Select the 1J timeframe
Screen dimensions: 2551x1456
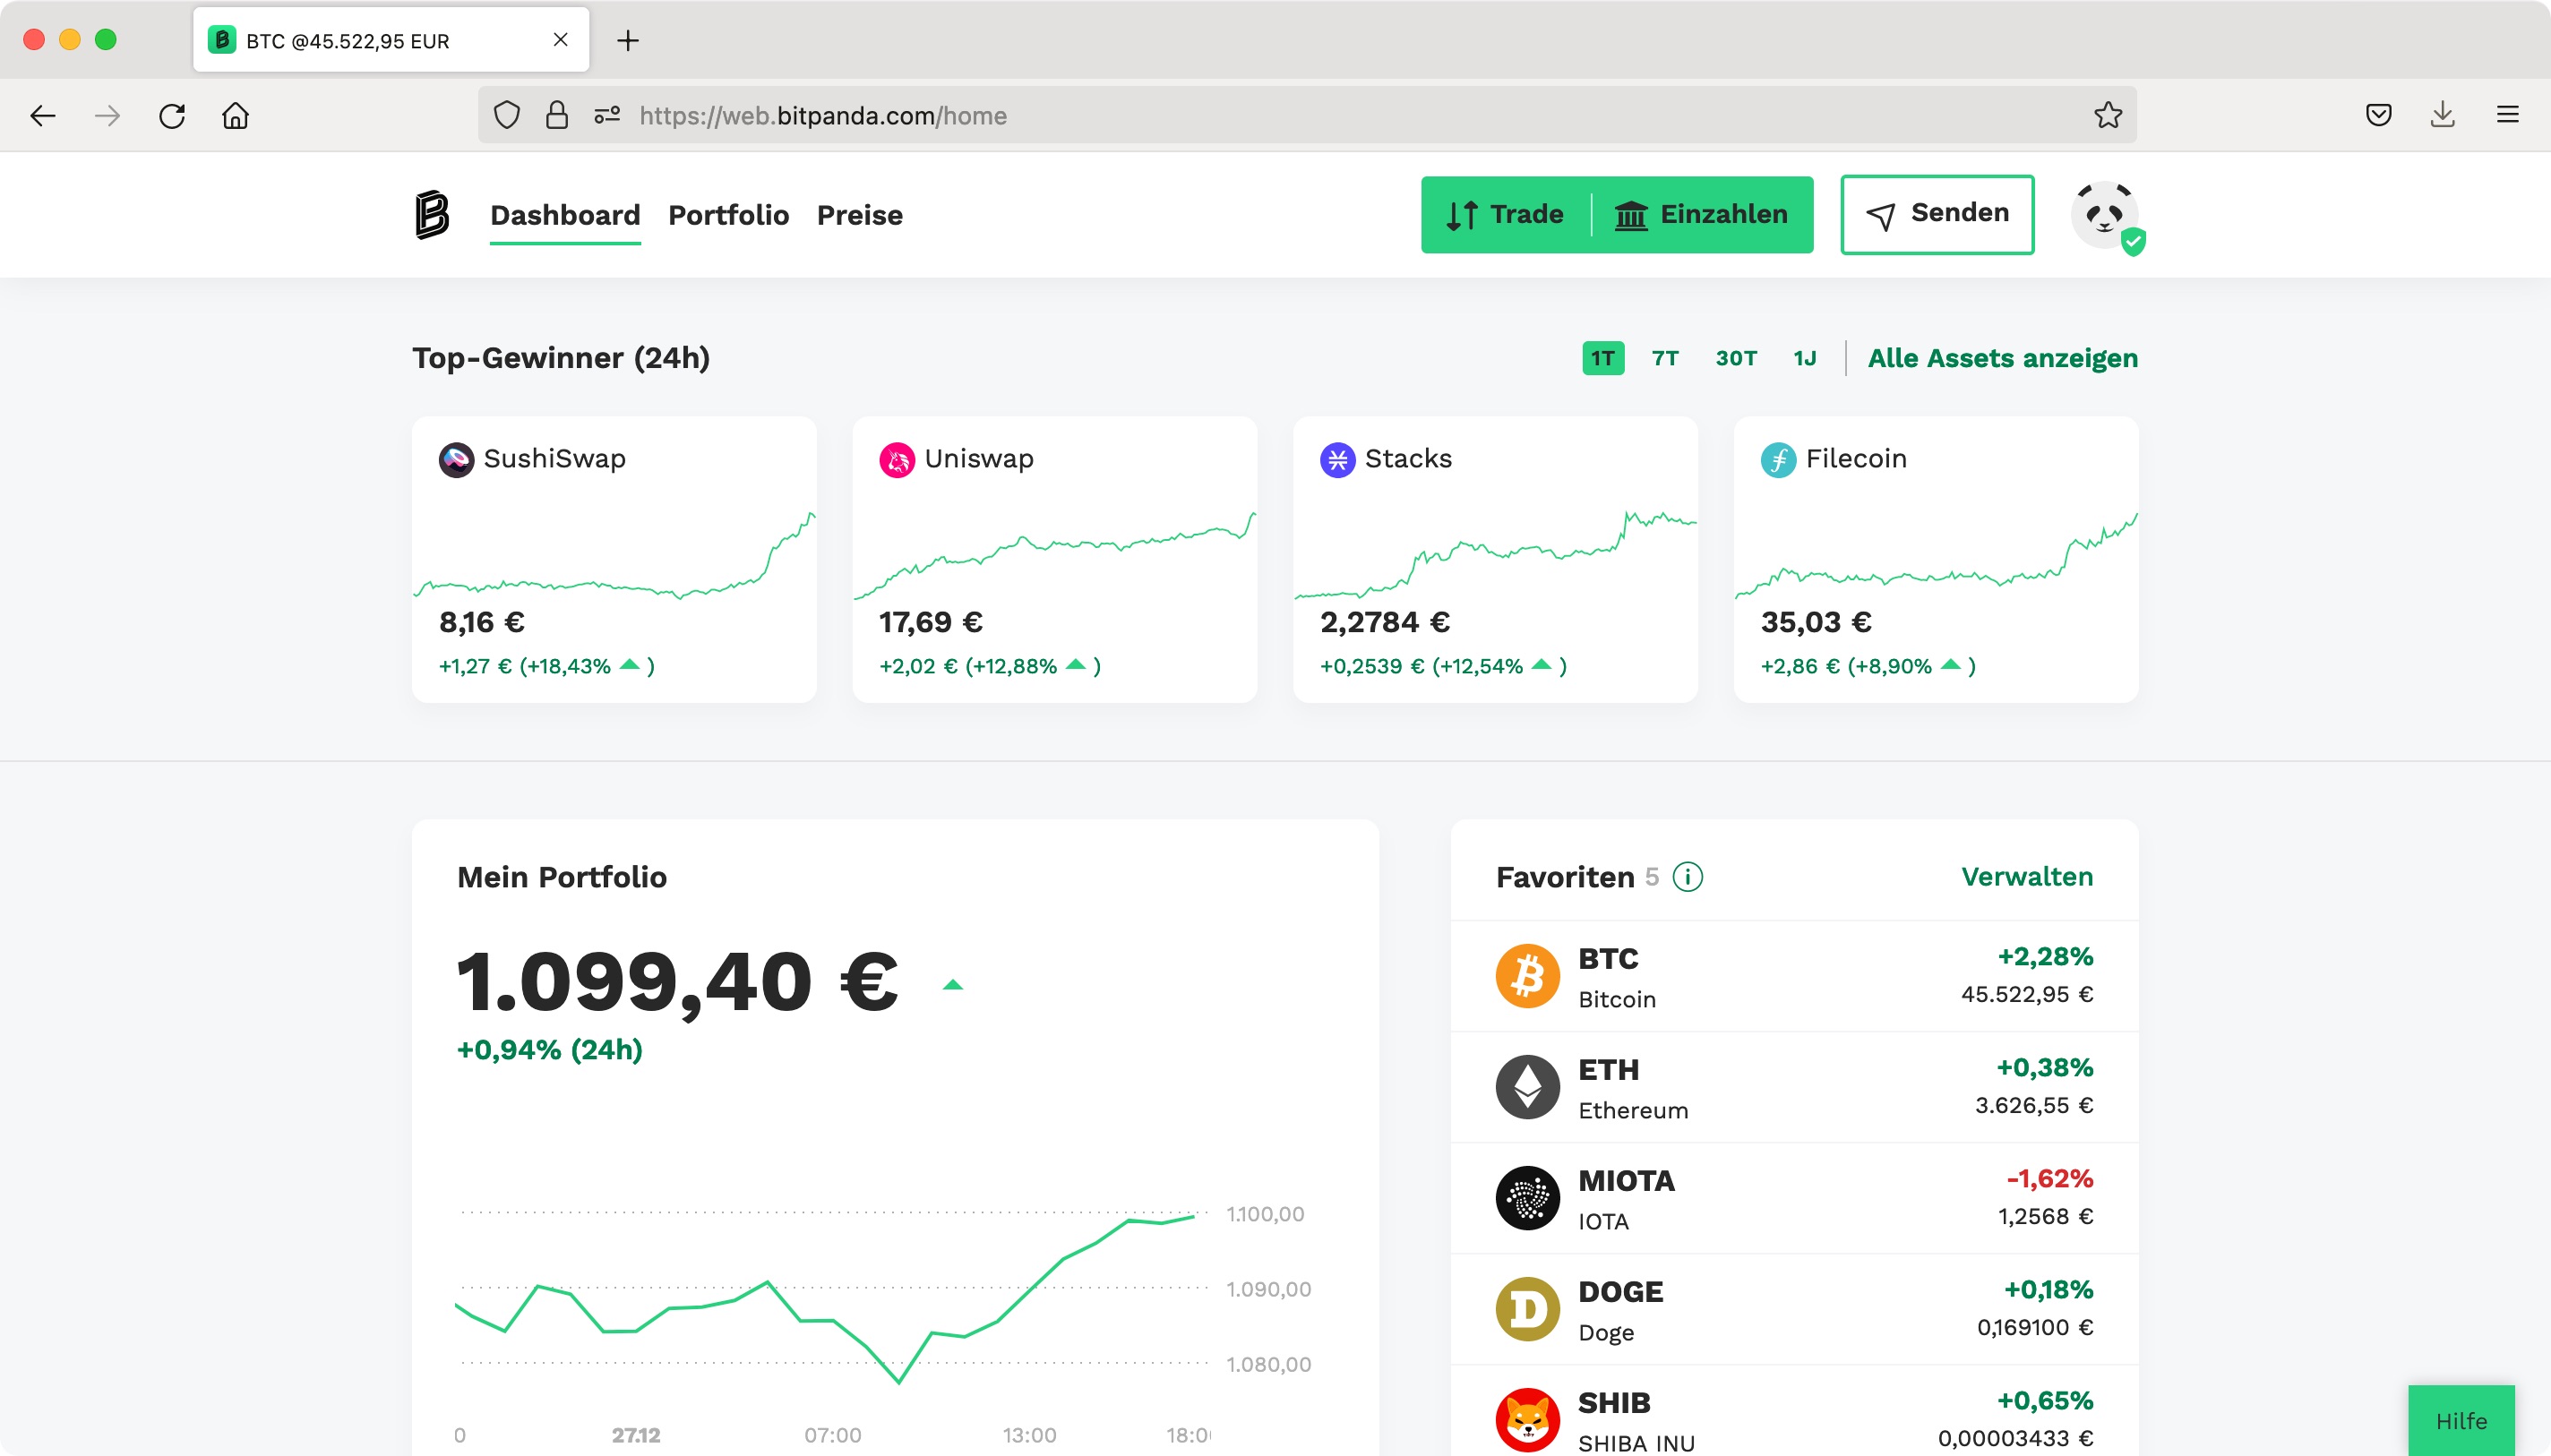(x=1804, y=358)
